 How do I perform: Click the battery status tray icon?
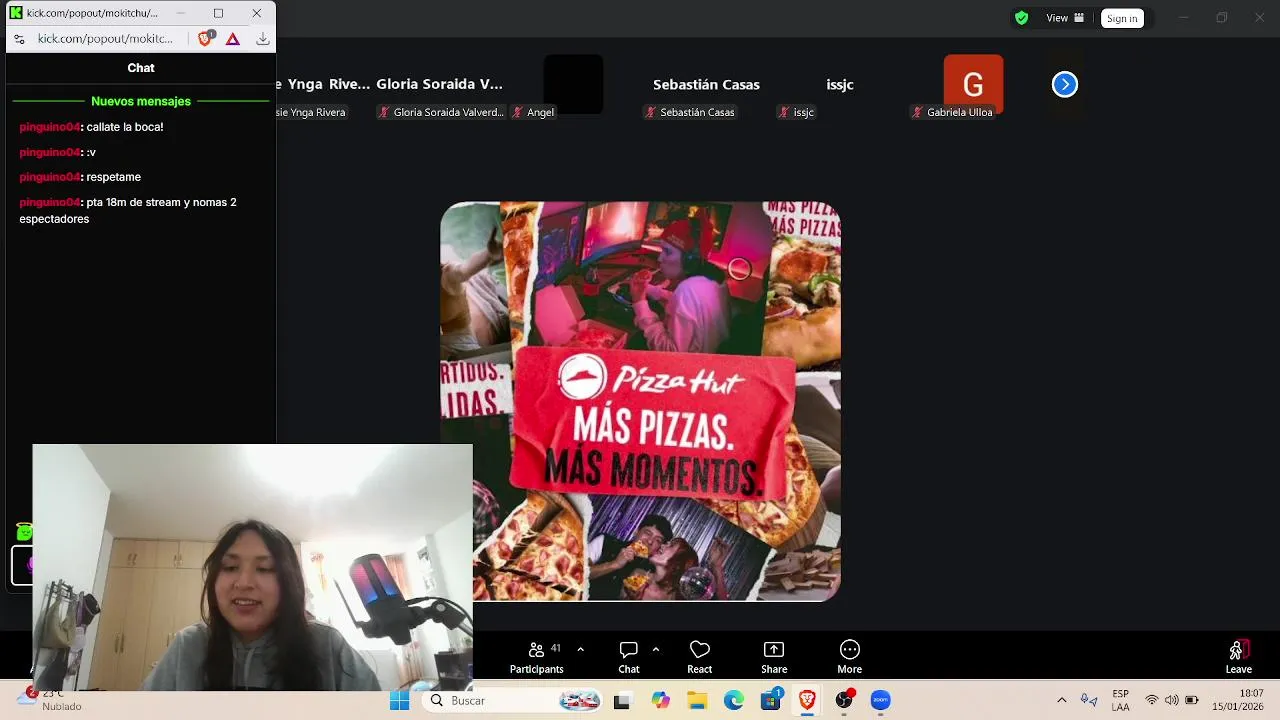(x=1192, y=701)
